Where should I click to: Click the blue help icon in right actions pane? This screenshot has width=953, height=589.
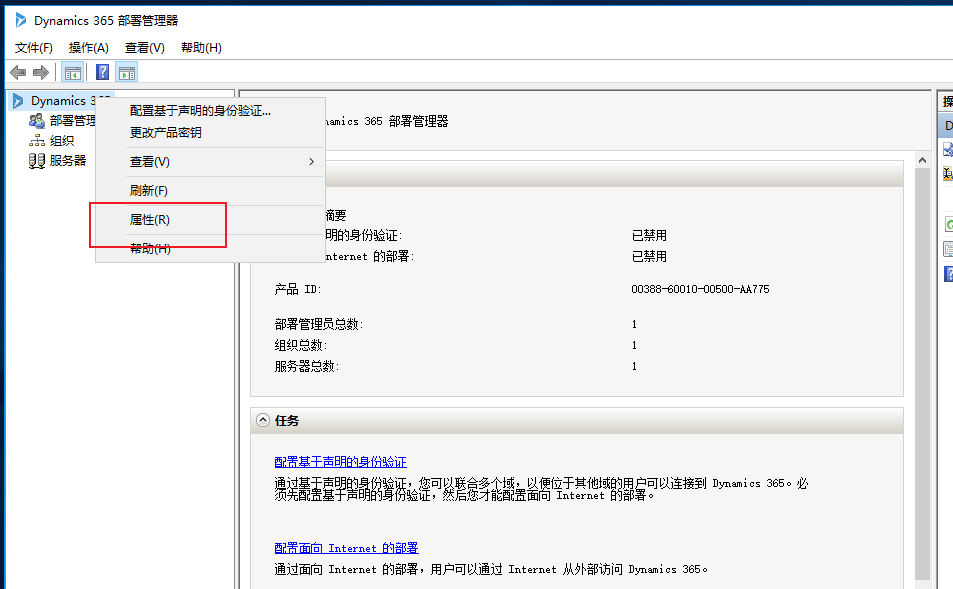click(948, 274)
